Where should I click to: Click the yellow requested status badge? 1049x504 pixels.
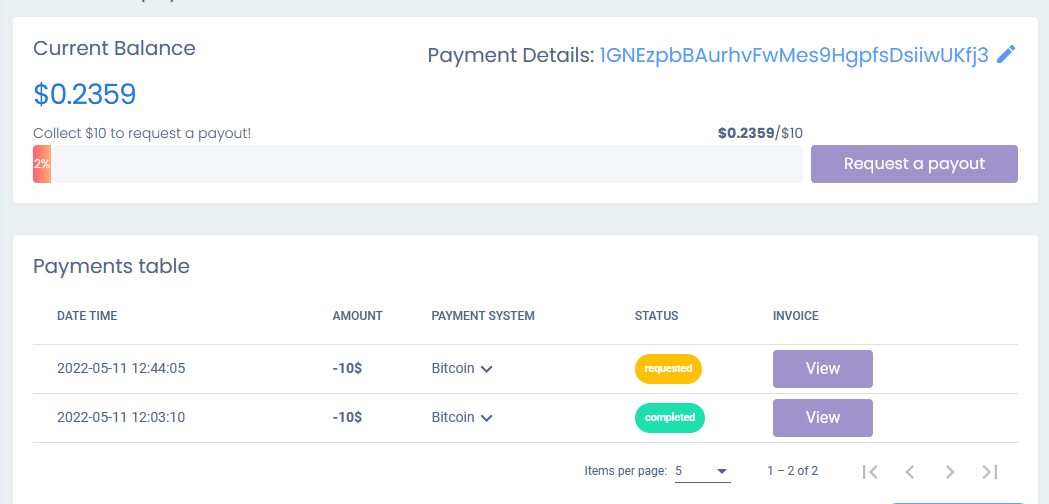668,369
